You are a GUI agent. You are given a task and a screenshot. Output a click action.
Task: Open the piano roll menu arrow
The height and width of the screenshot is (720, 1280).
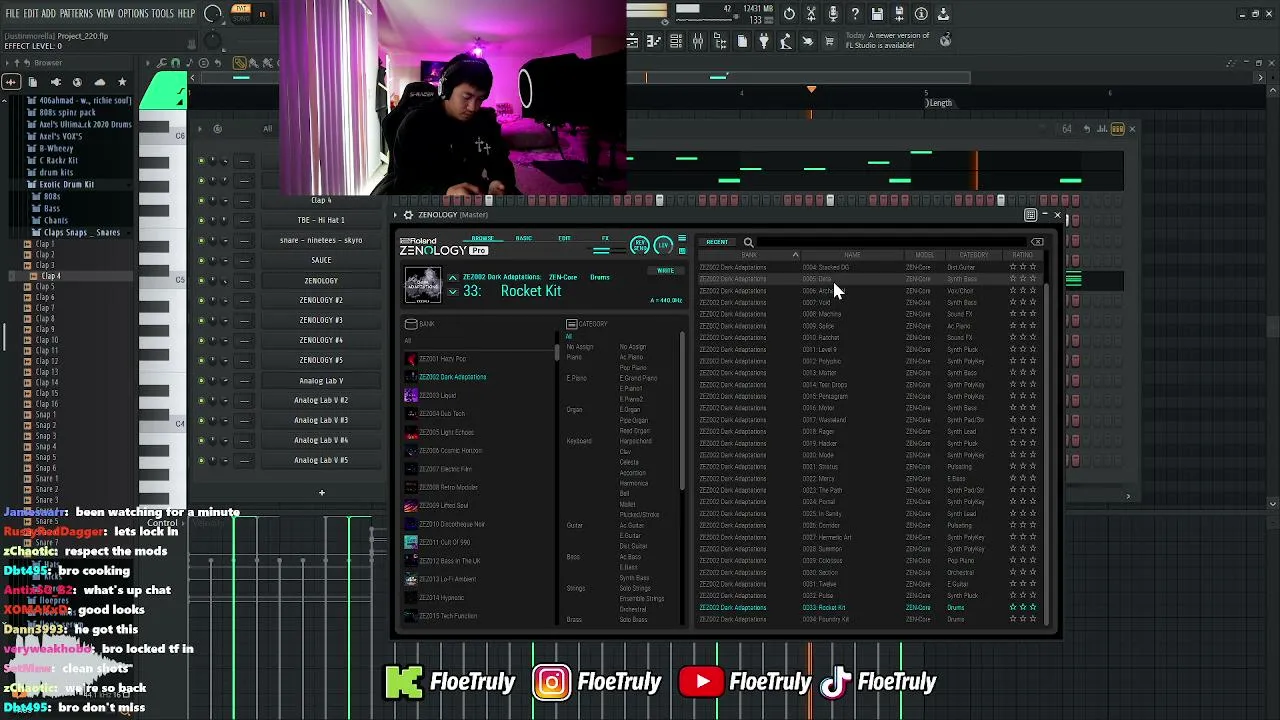click(149, 63)
